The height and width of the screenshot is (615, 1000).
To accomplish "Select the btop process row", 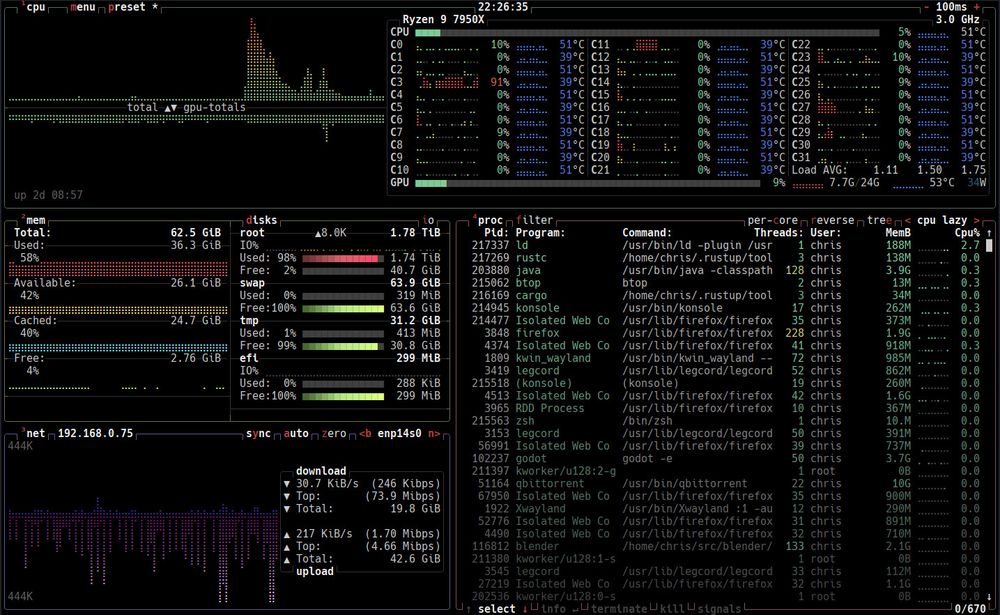I will (x=725, y=283).
